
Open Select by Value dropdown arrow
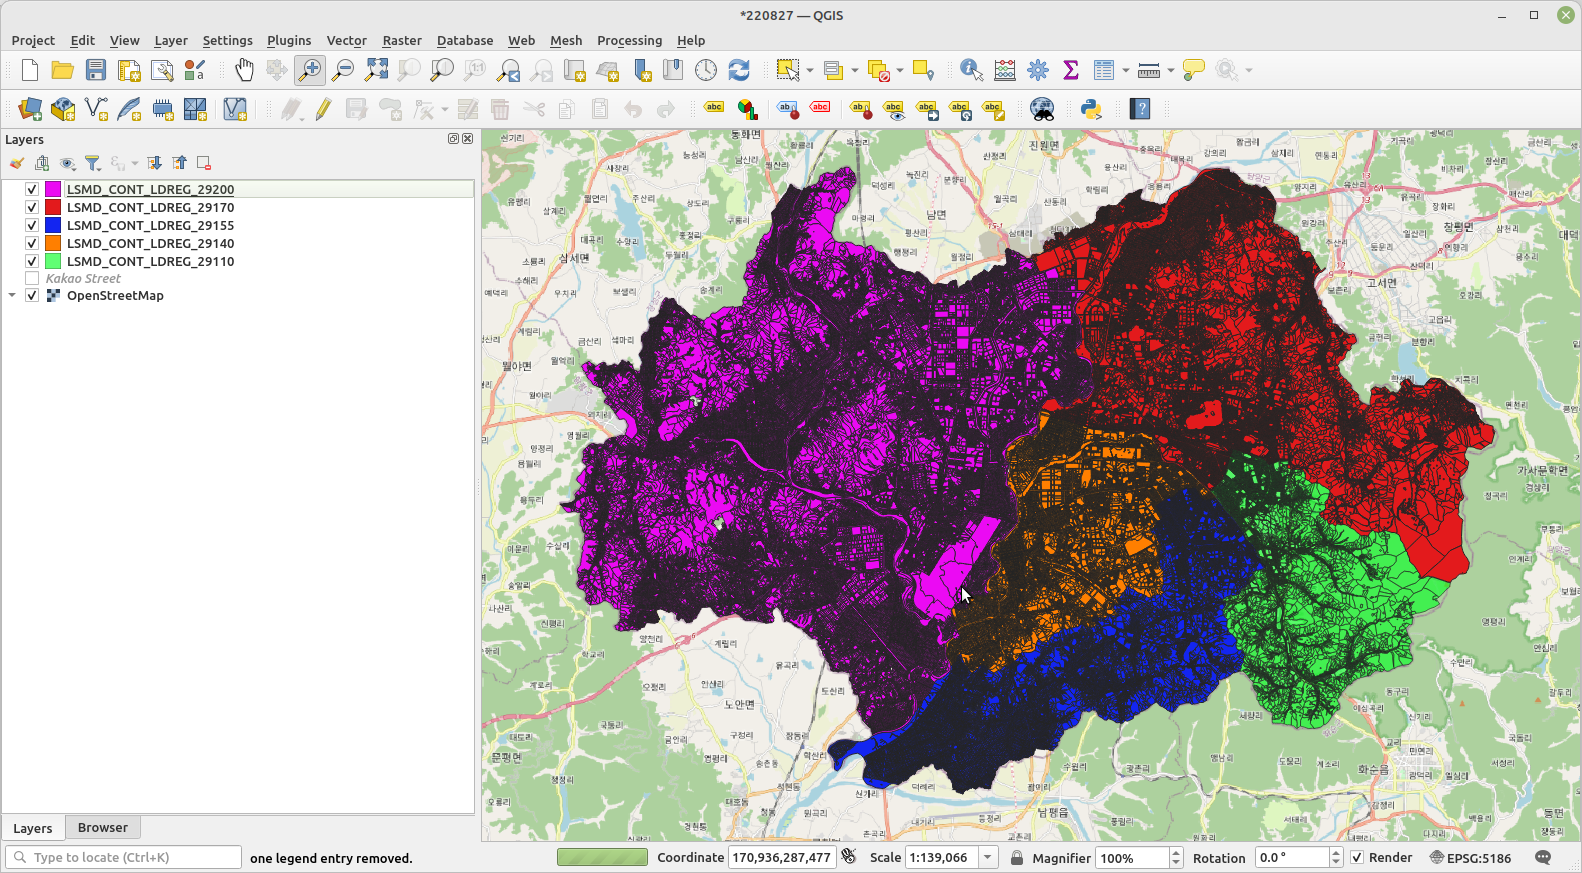(854, 70)
